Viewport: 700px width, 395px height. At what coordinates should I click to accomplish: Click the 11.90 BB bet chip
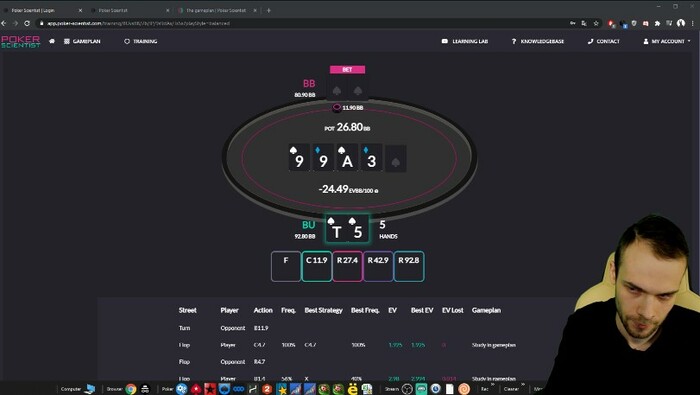coord(337,108)
